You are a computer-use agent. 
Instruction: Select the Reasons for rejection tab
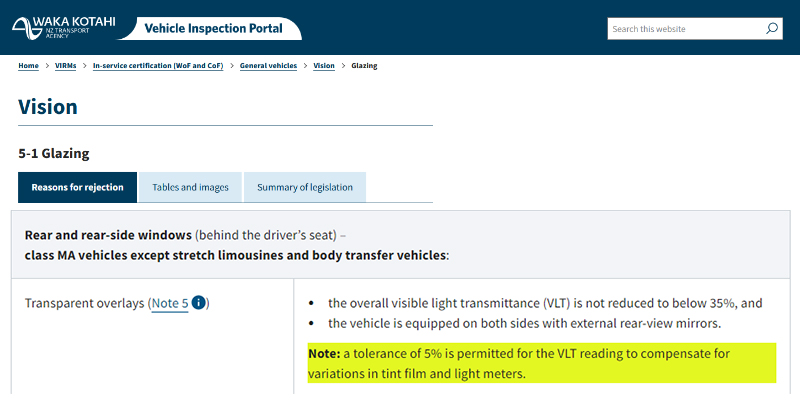78,187
